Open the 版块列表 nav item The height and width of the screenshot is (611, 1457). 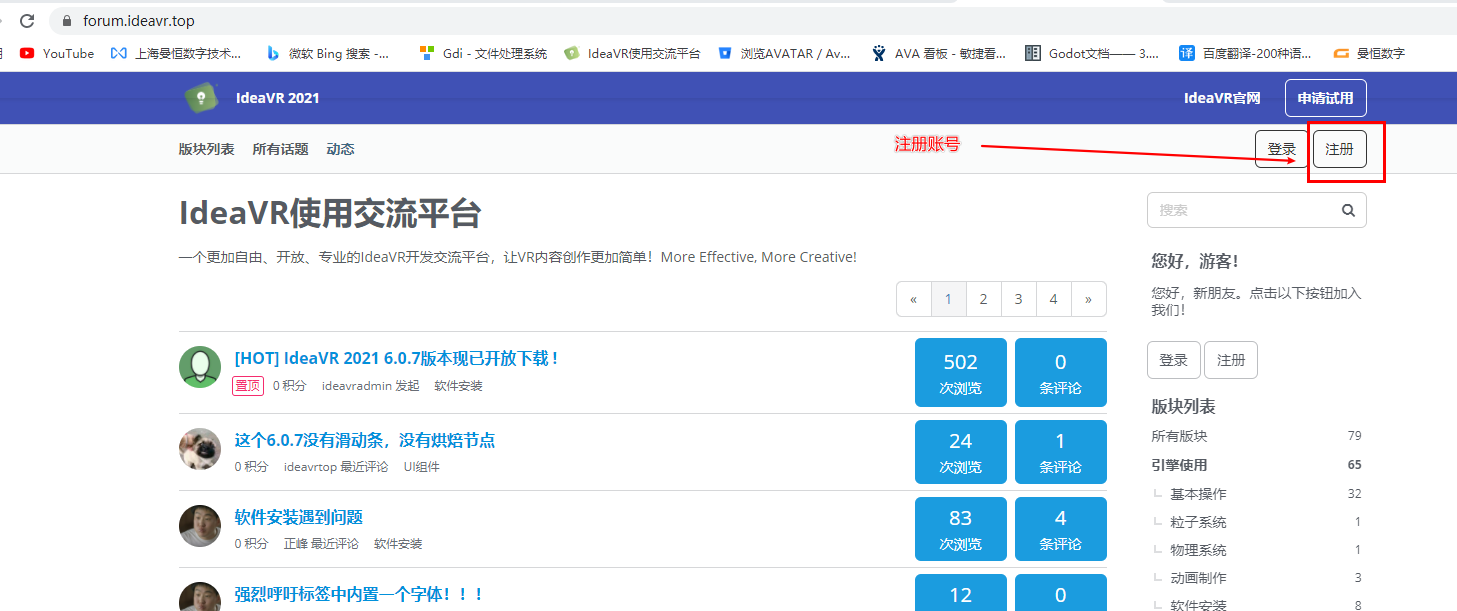tap(206, 149)
